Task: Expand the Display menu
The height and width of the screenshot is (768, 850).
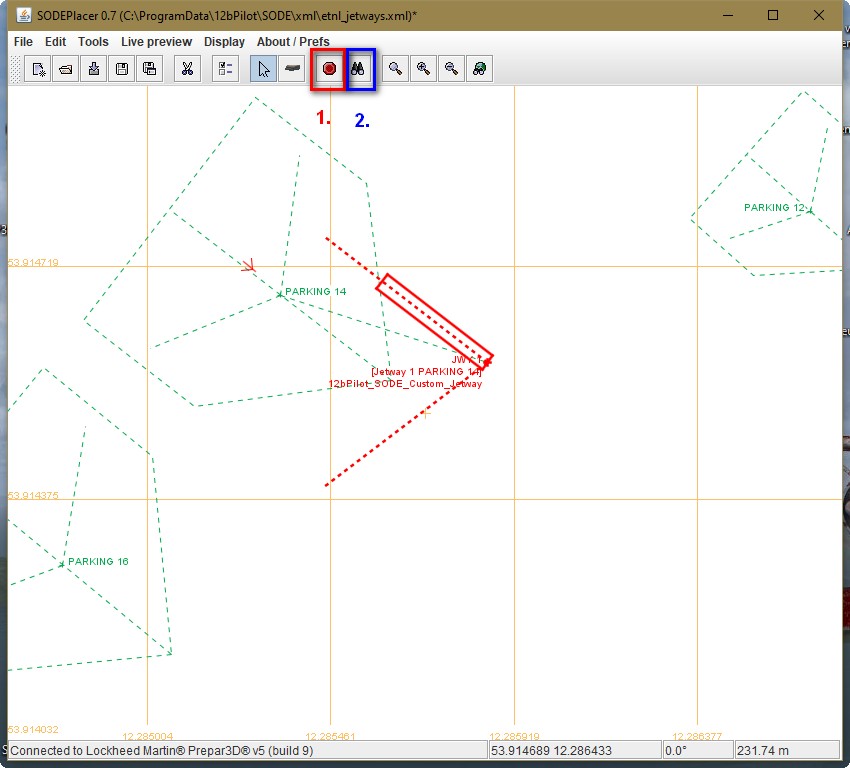Action: tap(224, 42)
